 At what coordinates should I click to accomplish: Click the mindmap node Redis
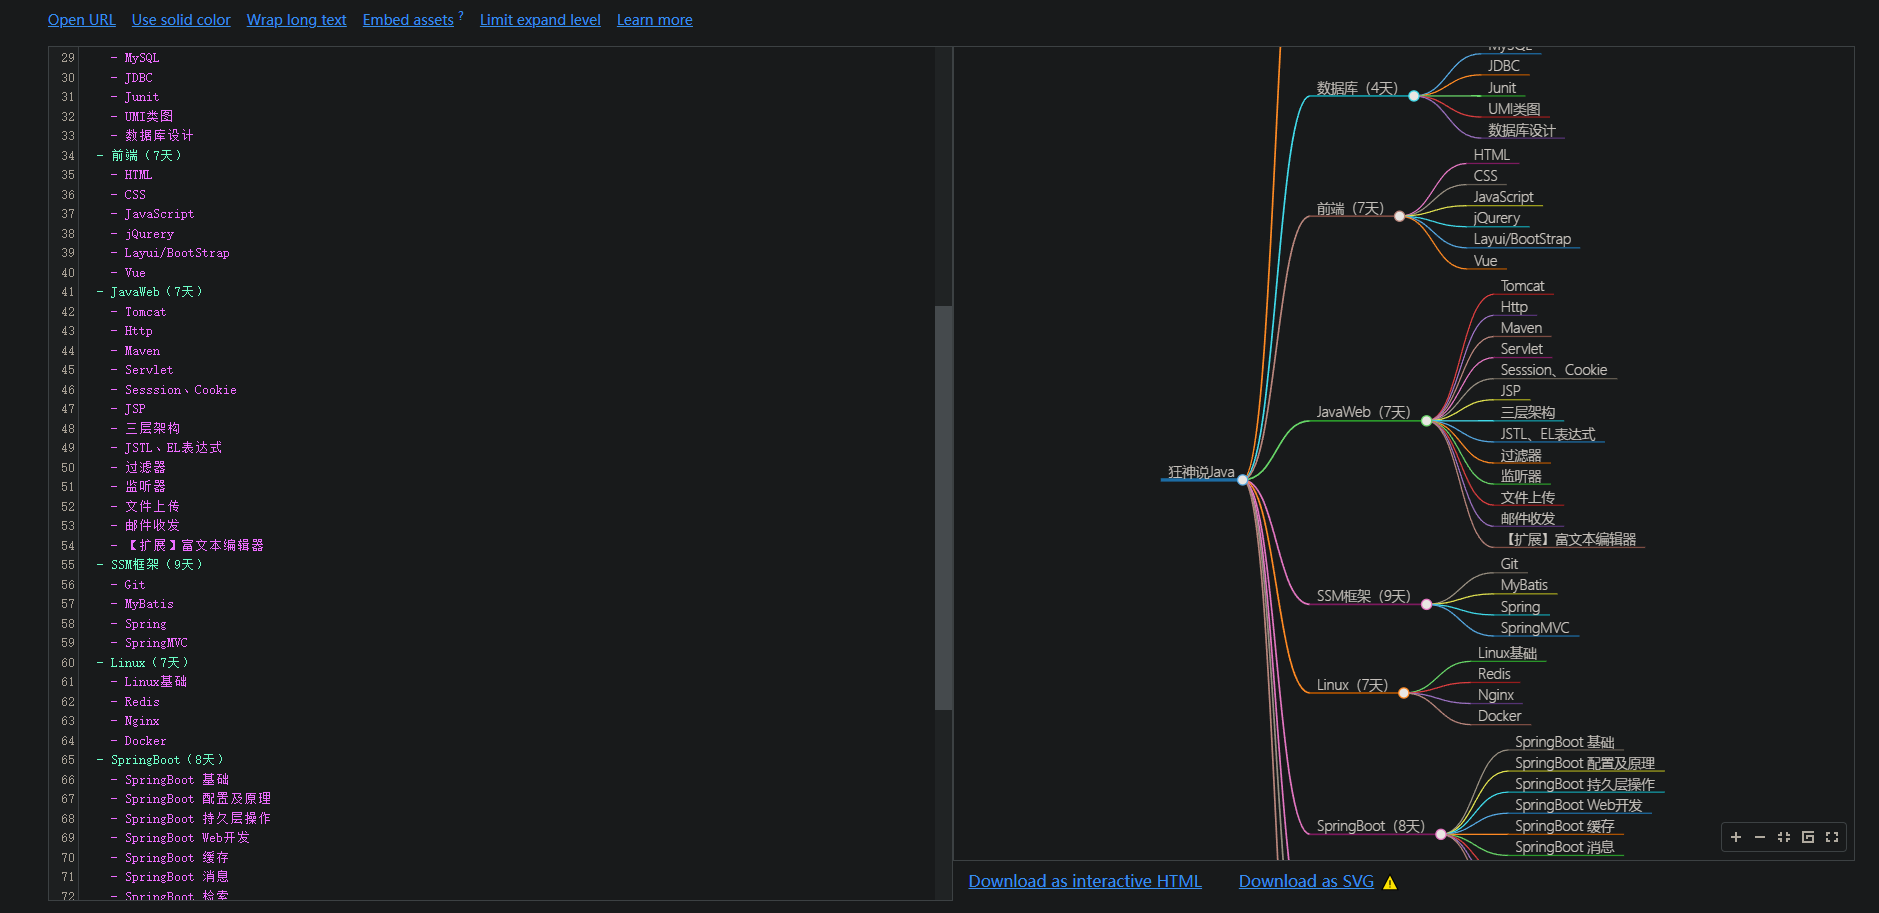coord(1494,674)
